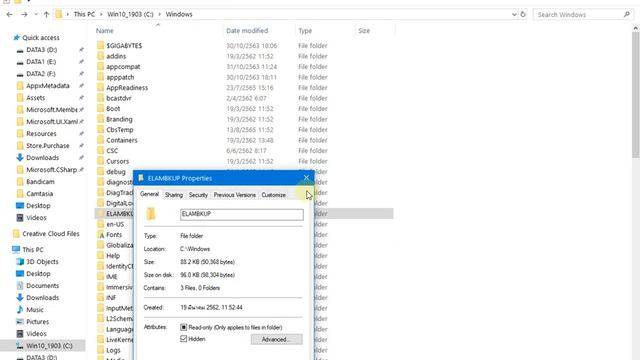Refresh the Windows folder view
The image size is (640, 360).
click(x=523, y=14)
